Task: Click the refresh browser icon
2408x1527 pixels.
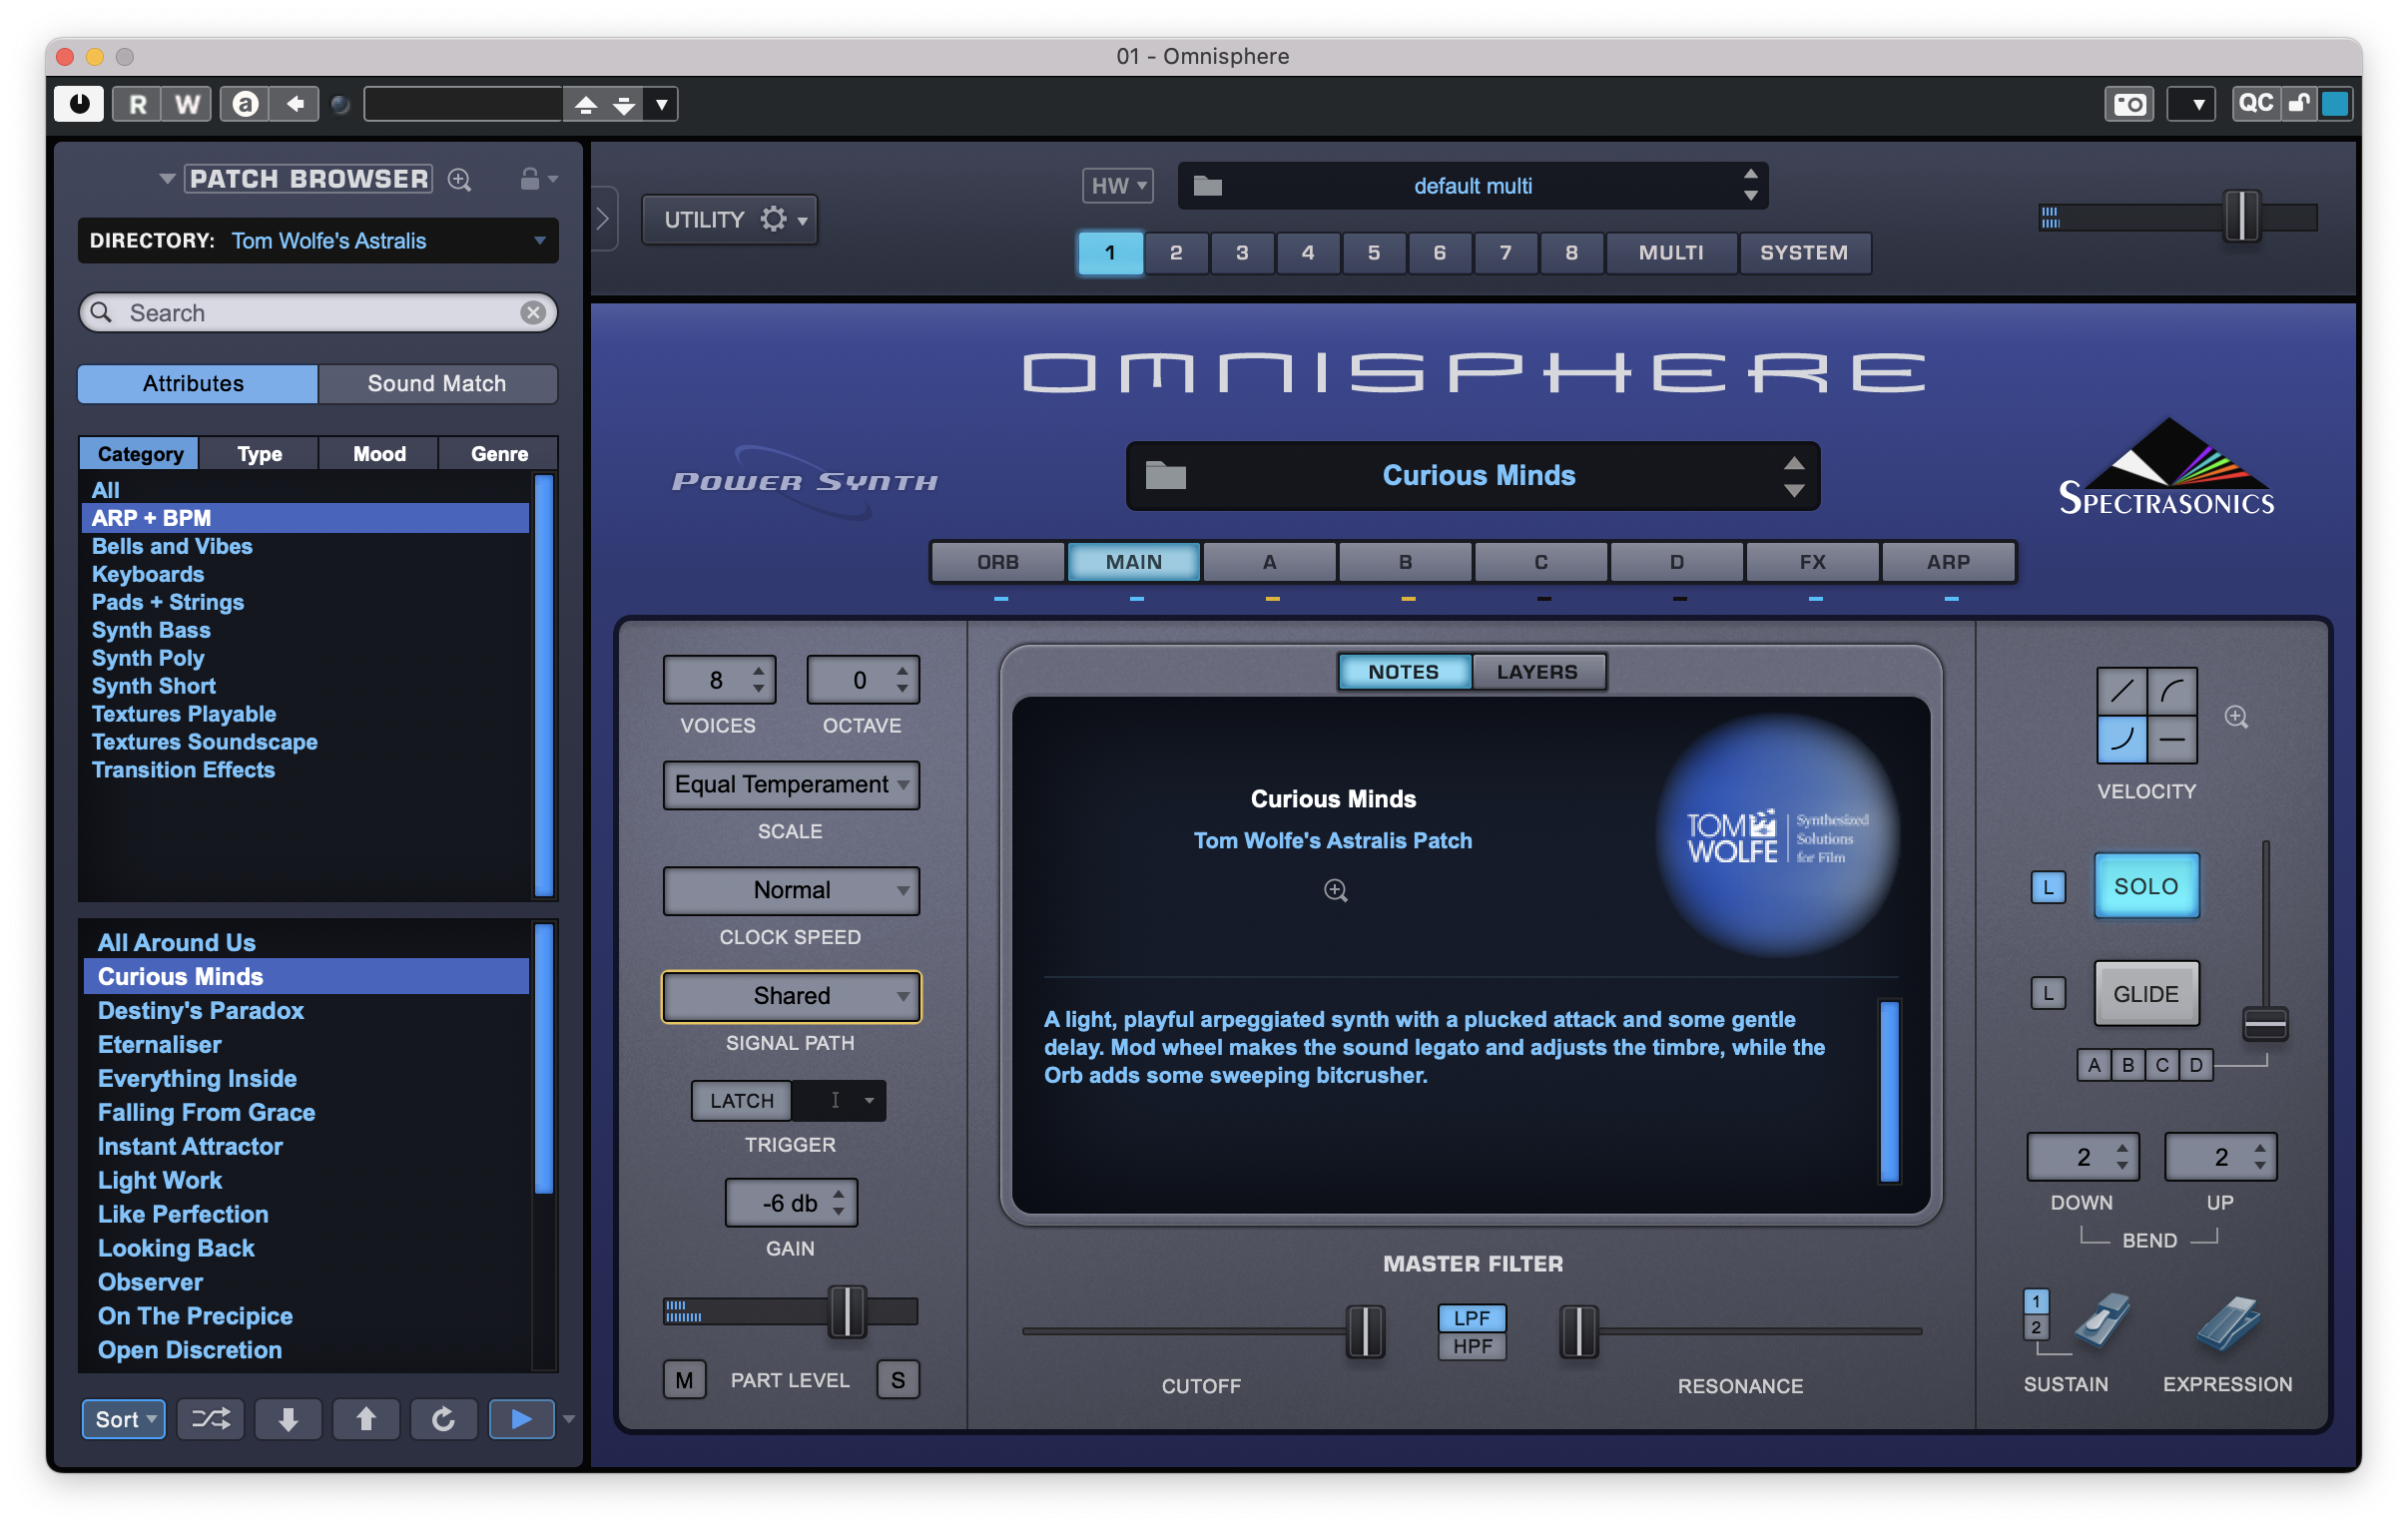Action: [x=443, y=1420]
